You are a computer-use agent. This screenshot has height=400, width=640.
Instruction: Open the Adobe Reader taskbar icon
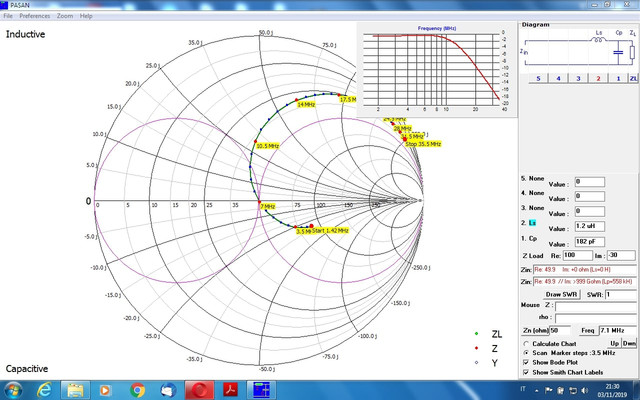tap(230, 390)
